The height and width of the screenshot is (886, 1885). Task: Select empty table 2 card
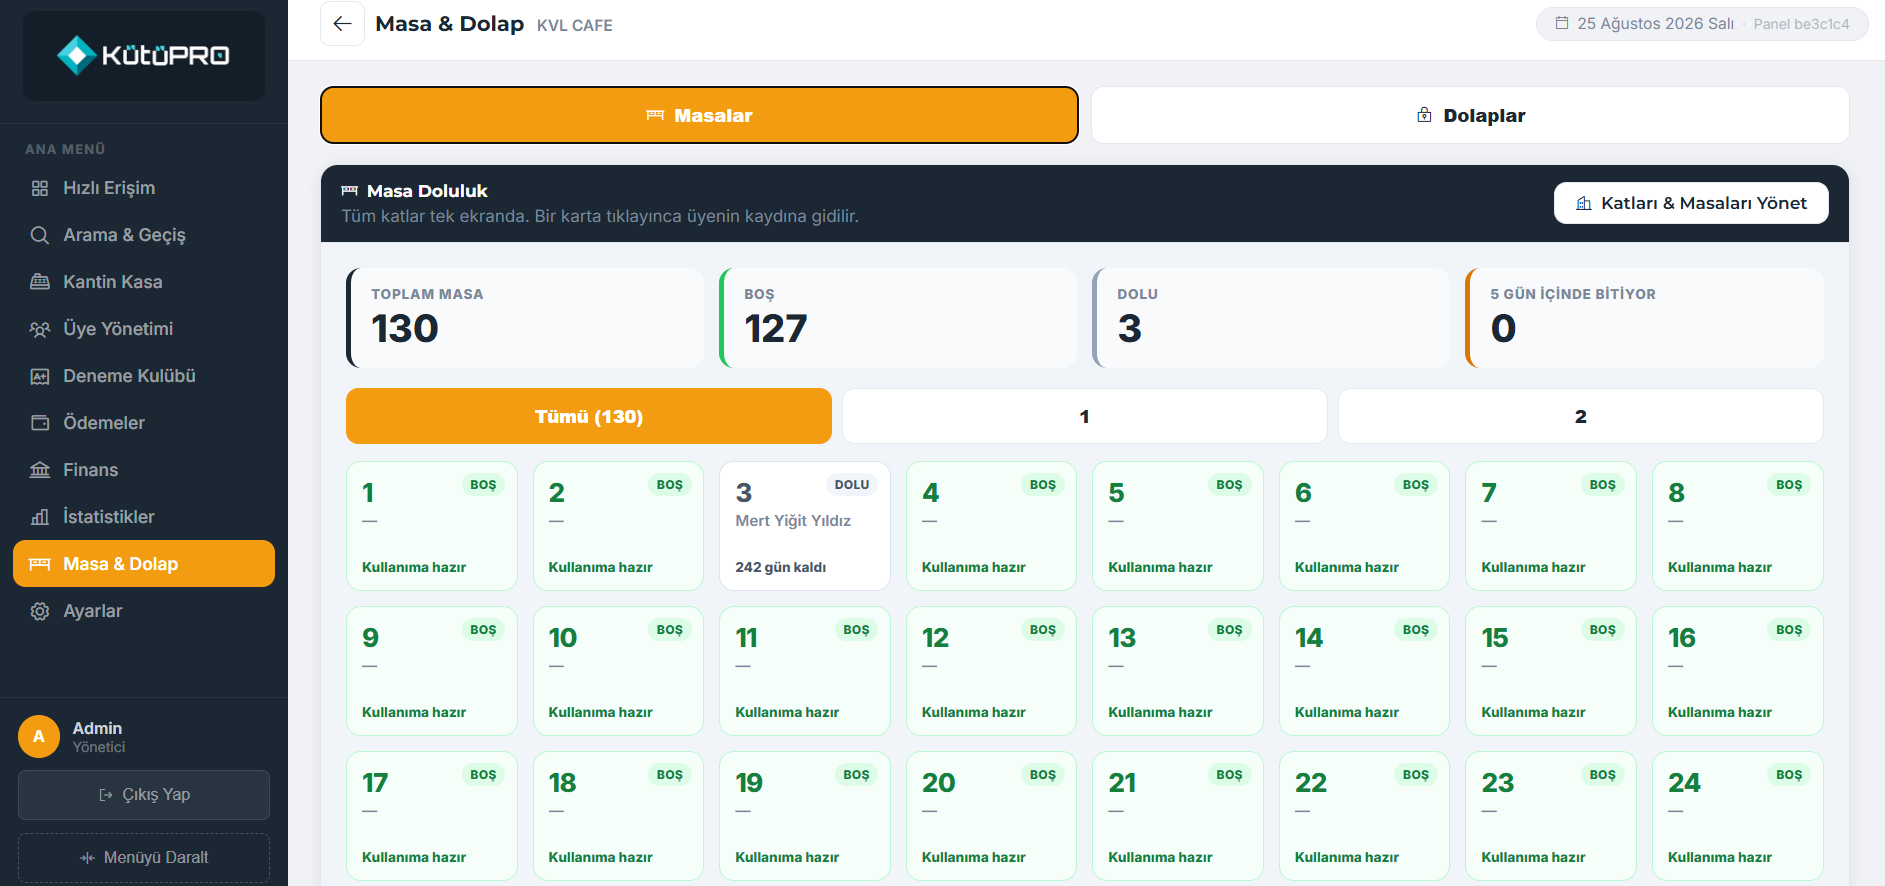(x=618, y=526)
